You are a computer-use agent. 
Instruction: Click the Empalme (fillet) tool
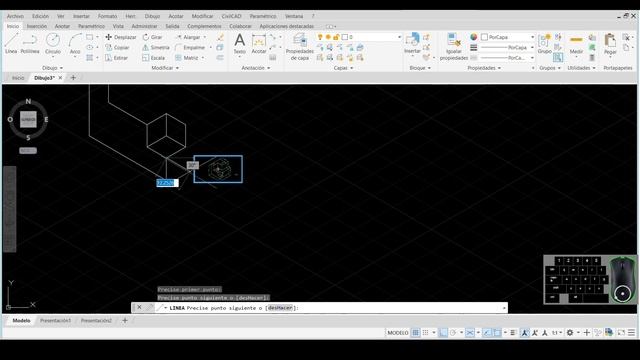pos(190,47)
